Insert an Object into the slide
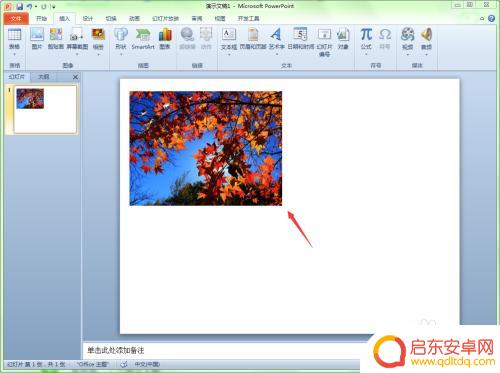Viewport: 500px width, 373px height. (343, 39)
